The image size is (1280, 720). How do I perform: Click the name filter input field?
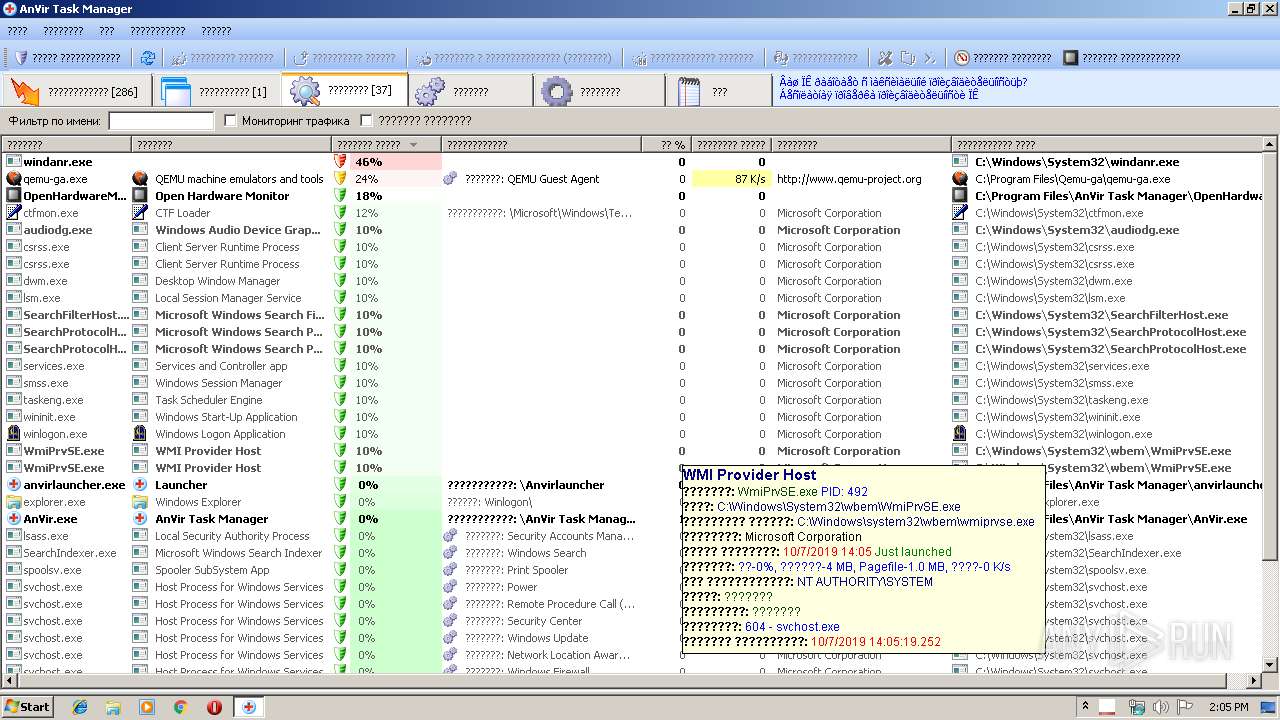[x=161, y=121]
